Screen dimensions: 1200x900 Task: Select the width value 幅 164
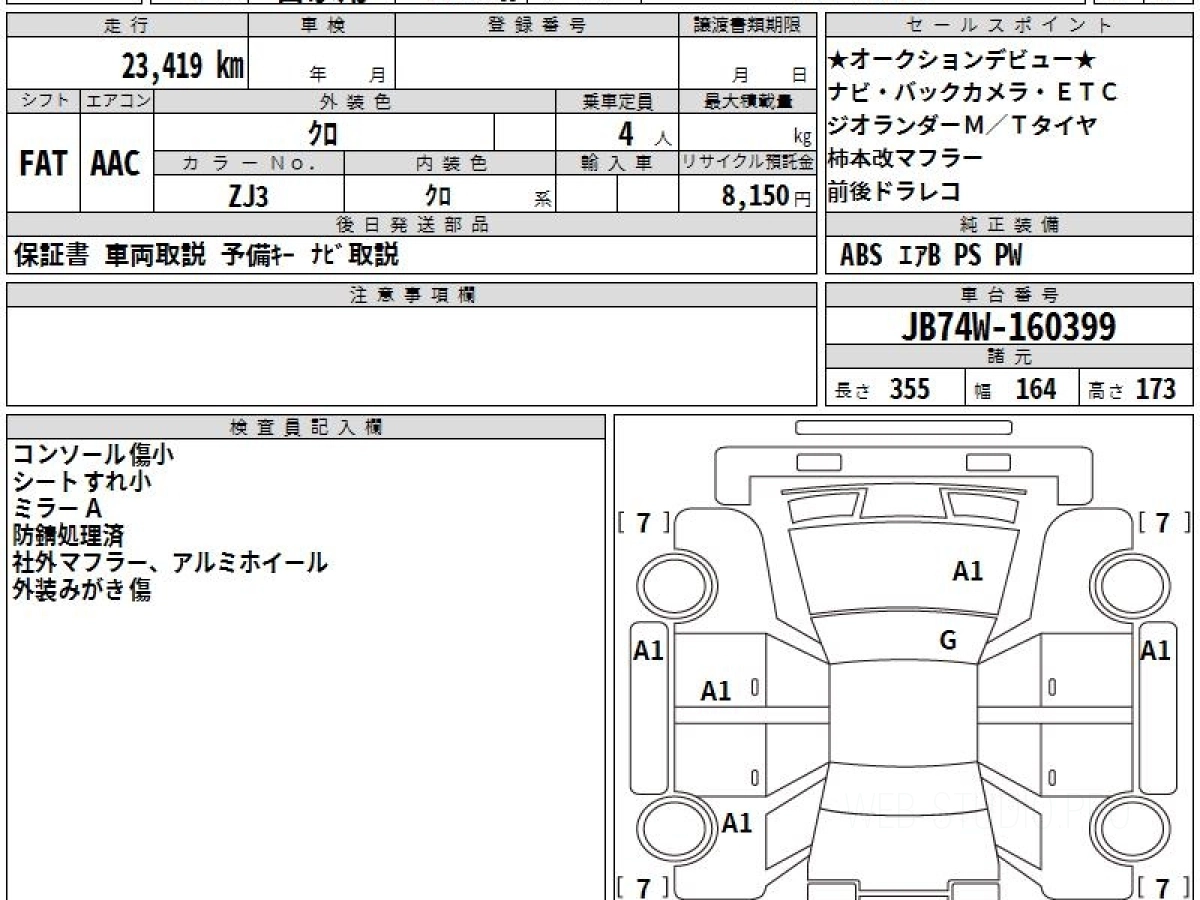[1016, 389]
